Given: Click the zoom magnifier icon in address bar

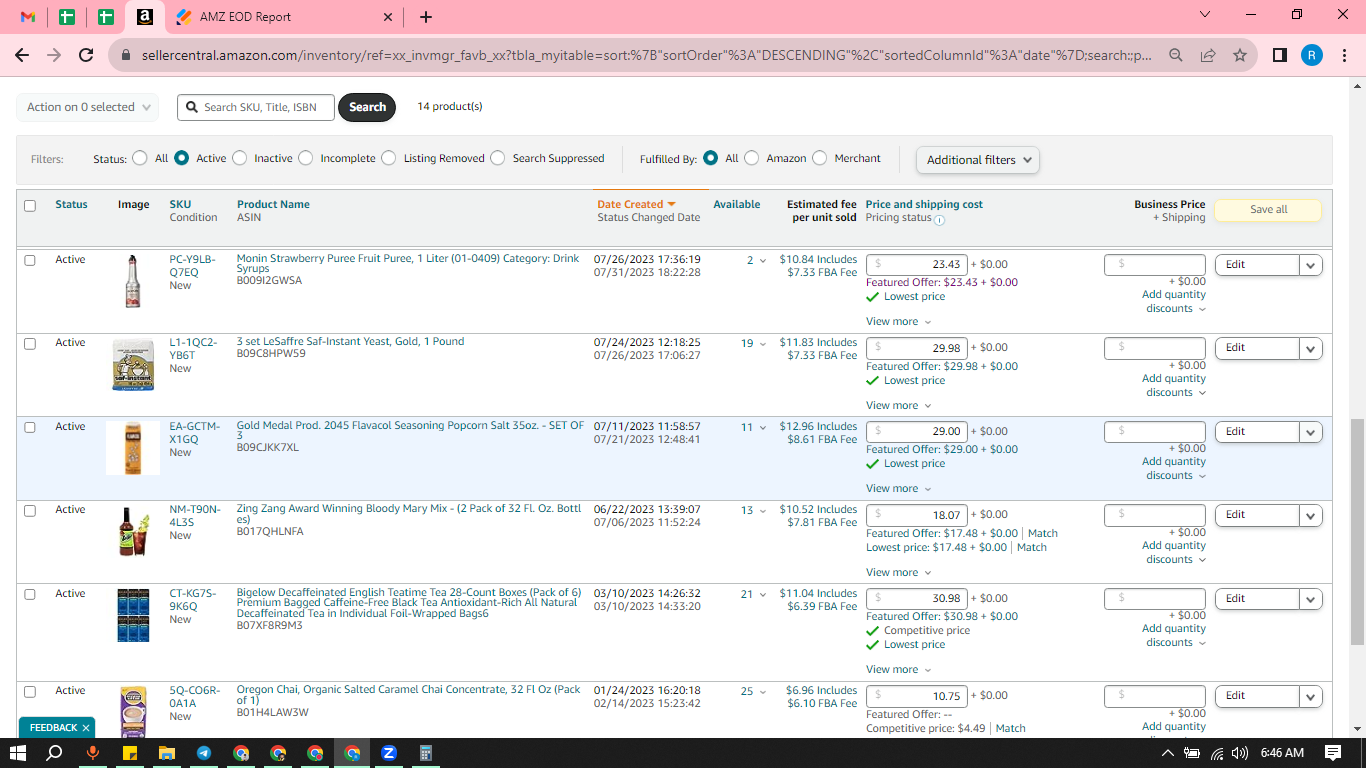Looking at the screenshot, I should pyautogui.click(x=1176, y=55).
